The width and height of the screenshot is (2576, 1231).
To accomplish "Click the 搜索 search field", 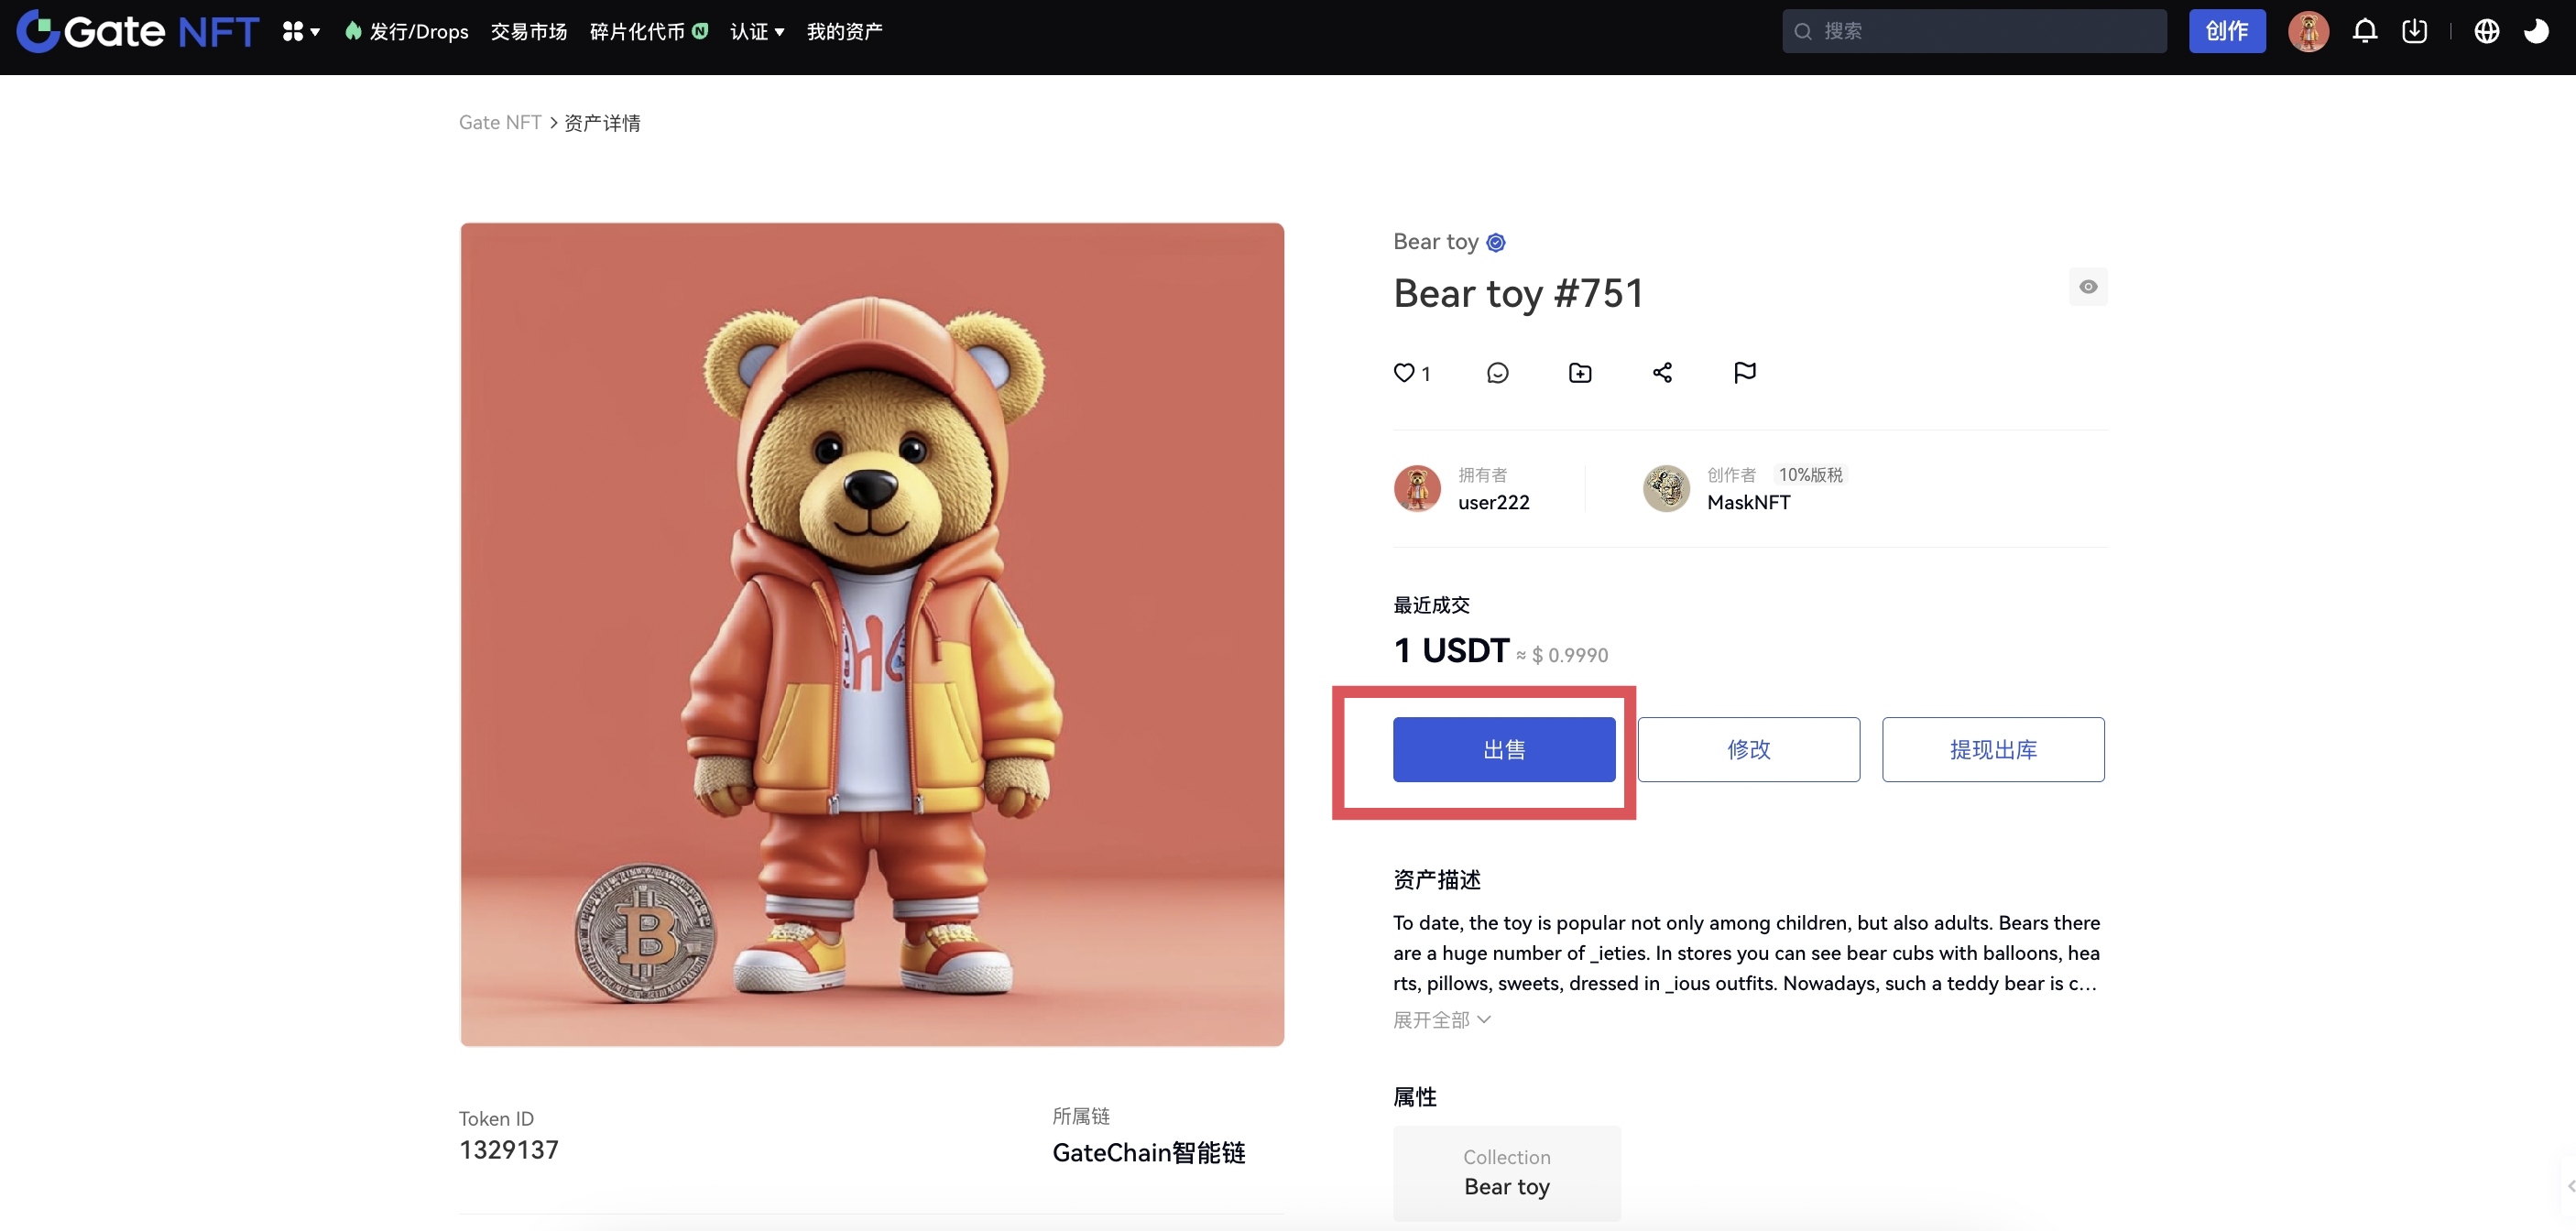I will [1974, 31].
